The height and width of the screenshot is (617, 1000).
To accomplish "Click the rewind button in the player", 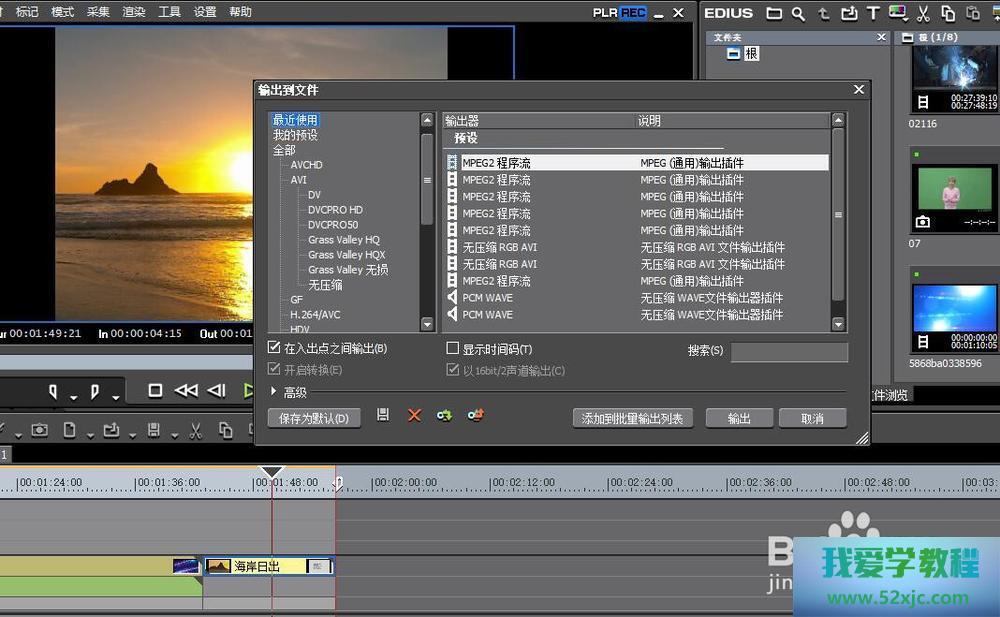I will pos(186,391).
